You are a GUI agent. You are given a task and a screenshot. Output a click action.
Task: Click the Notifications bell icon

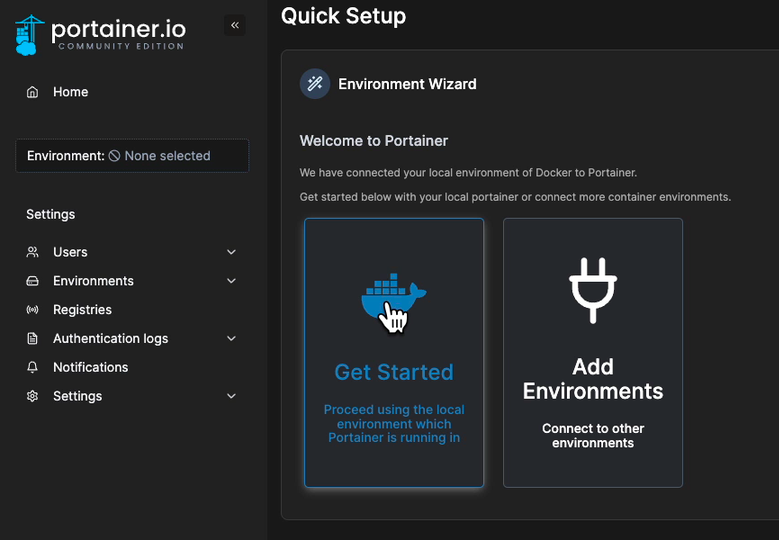(32, 367)
